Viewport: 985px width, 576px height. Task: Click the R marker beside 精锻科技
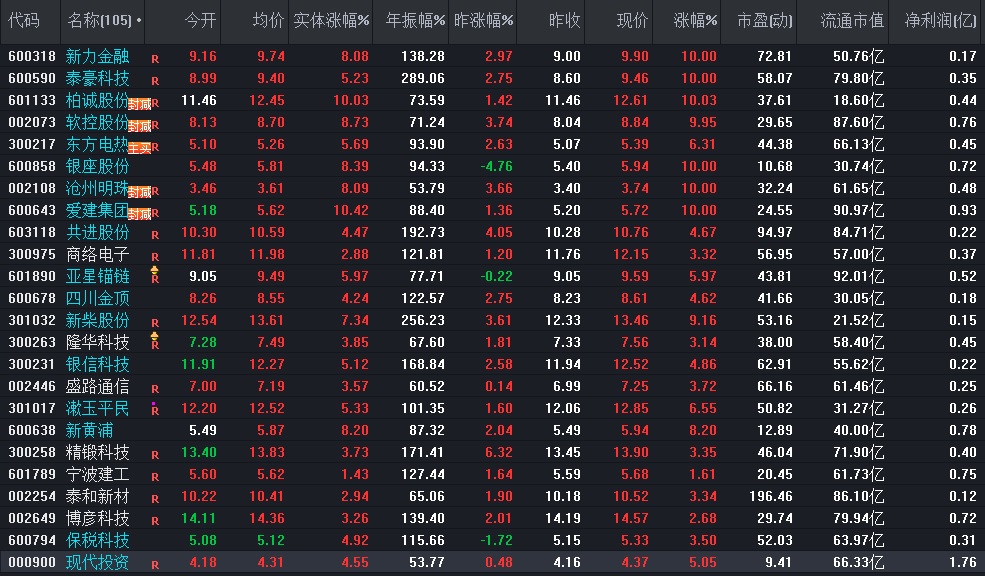(x=155, y=455)
